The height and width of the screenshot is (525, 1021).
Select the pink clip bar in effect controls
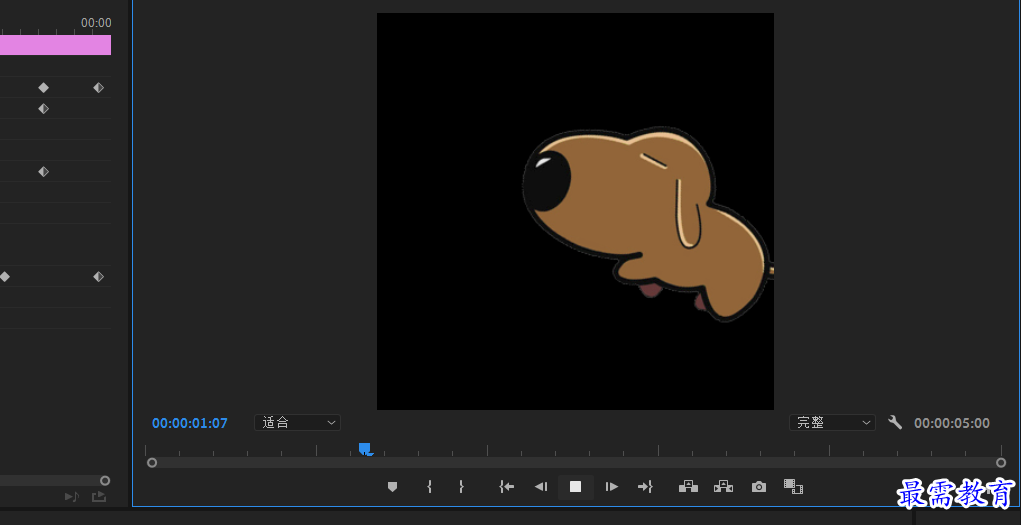pos(55,45)
